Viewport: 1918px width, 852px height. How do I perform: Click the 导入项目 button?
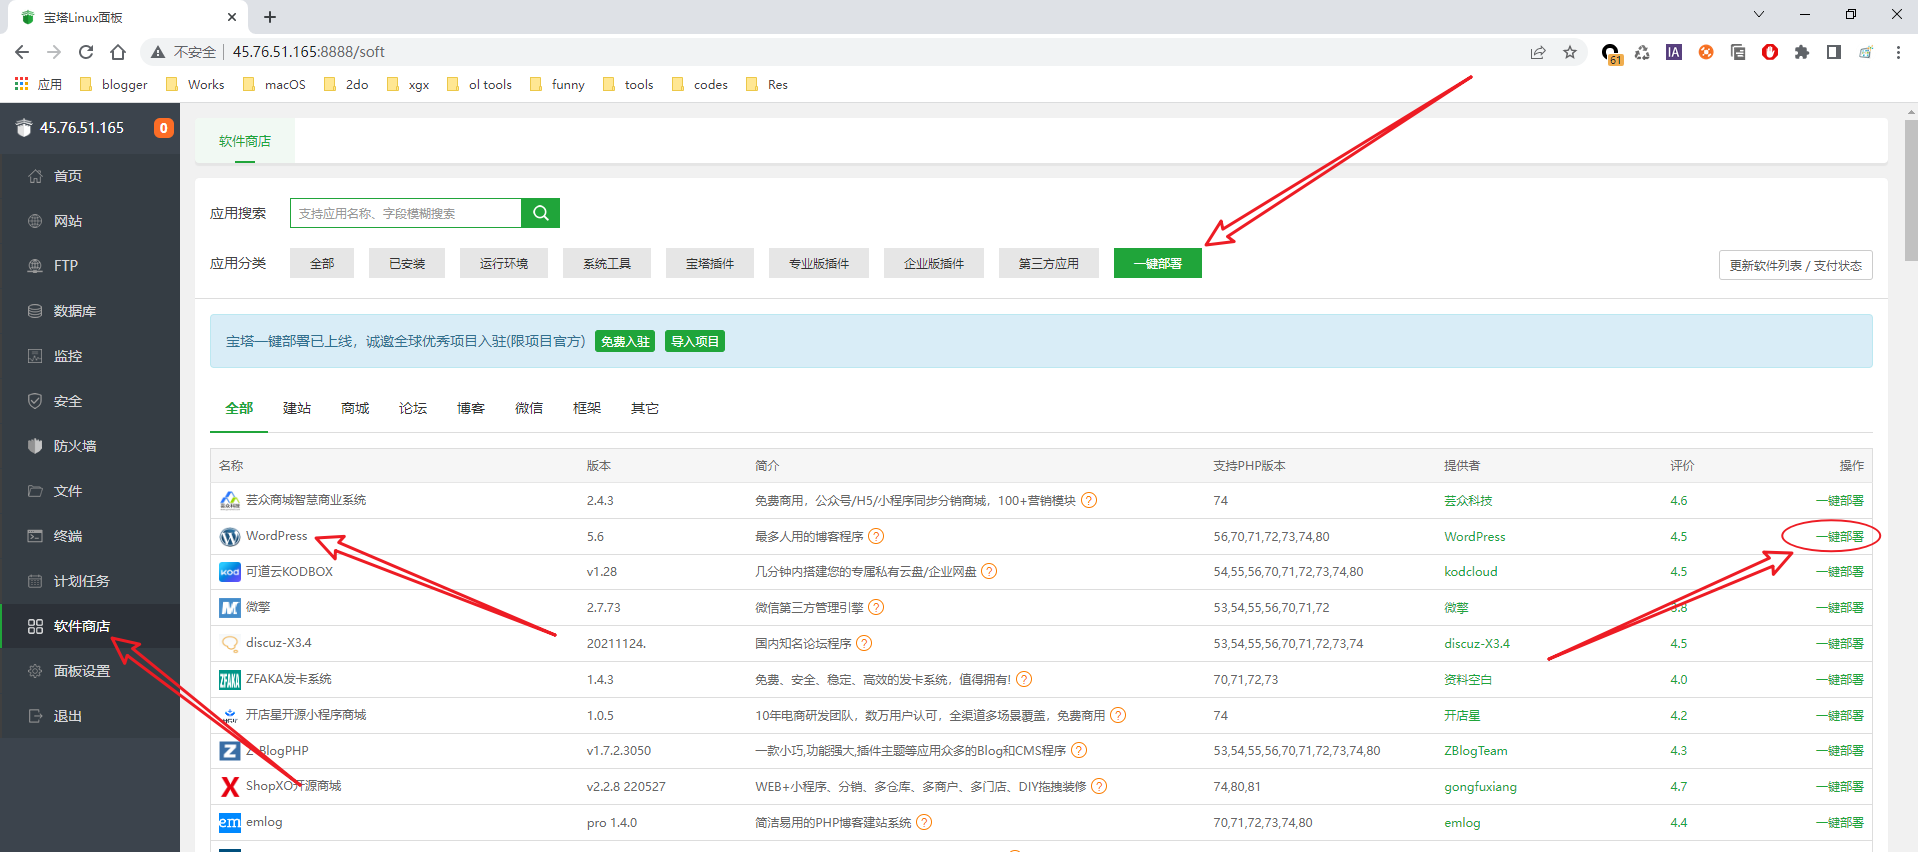(695, 341)
